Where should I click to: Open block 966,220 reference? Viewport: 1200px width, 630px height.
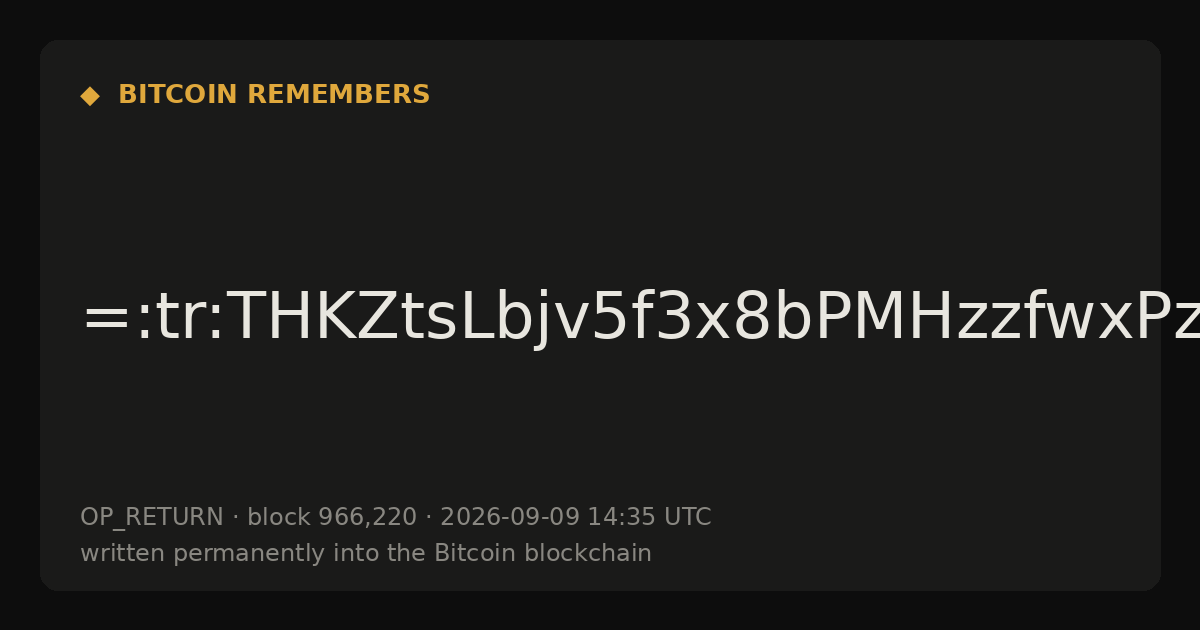click(332, 518)
